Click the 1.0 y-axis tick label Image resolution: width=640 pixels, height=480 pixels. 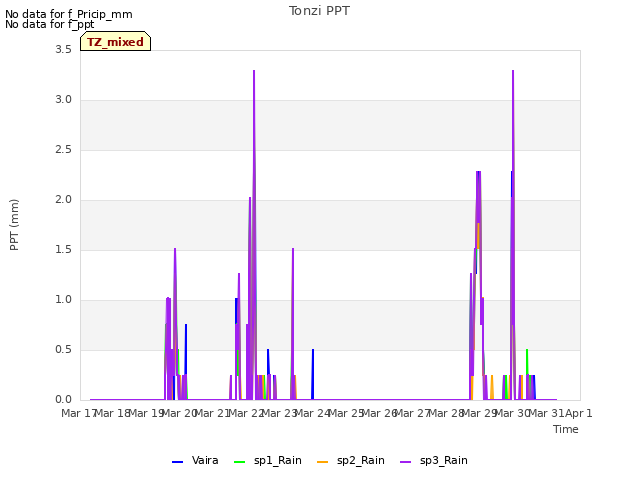64,300
